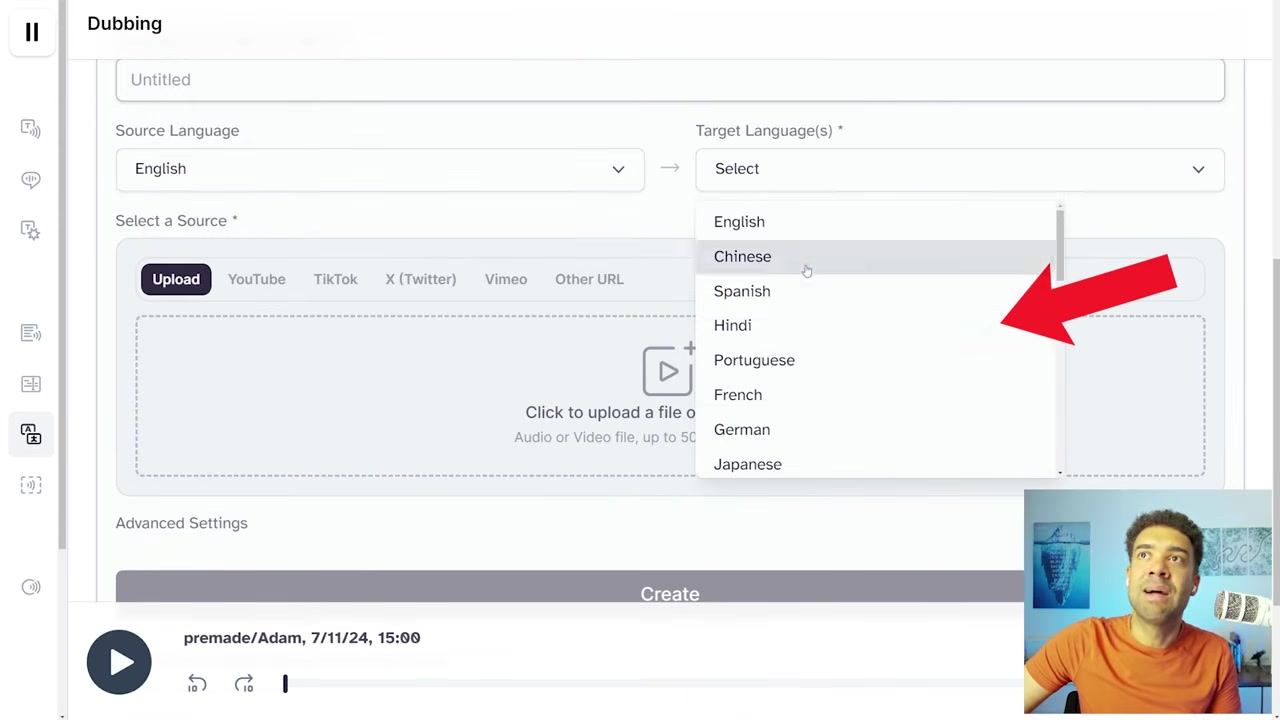This screenshot has height=720, width=1280.
Task: Click the Dubbing page title
Action: (124, 23)
